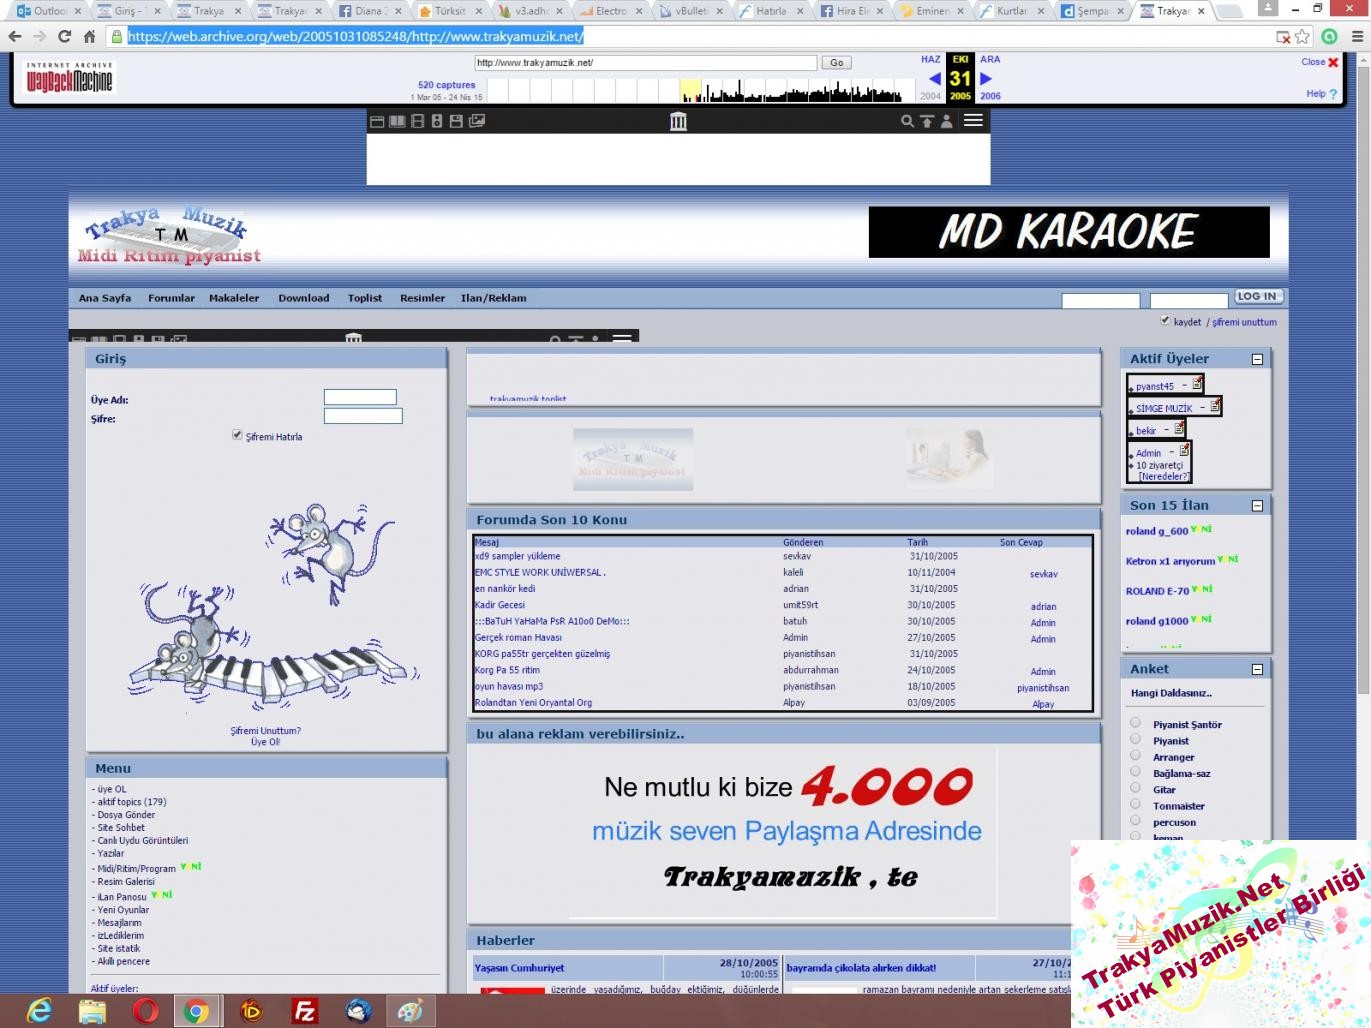The width and height of the screenshot is (1371, 1028).
Task: Click the note icon beside pyanst45
Action: click(1197, 383)
